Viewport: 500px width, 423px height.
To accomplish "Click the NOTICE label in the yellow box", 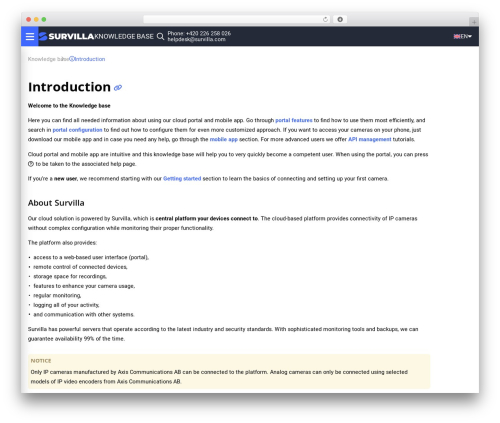I will pos(41,361).
